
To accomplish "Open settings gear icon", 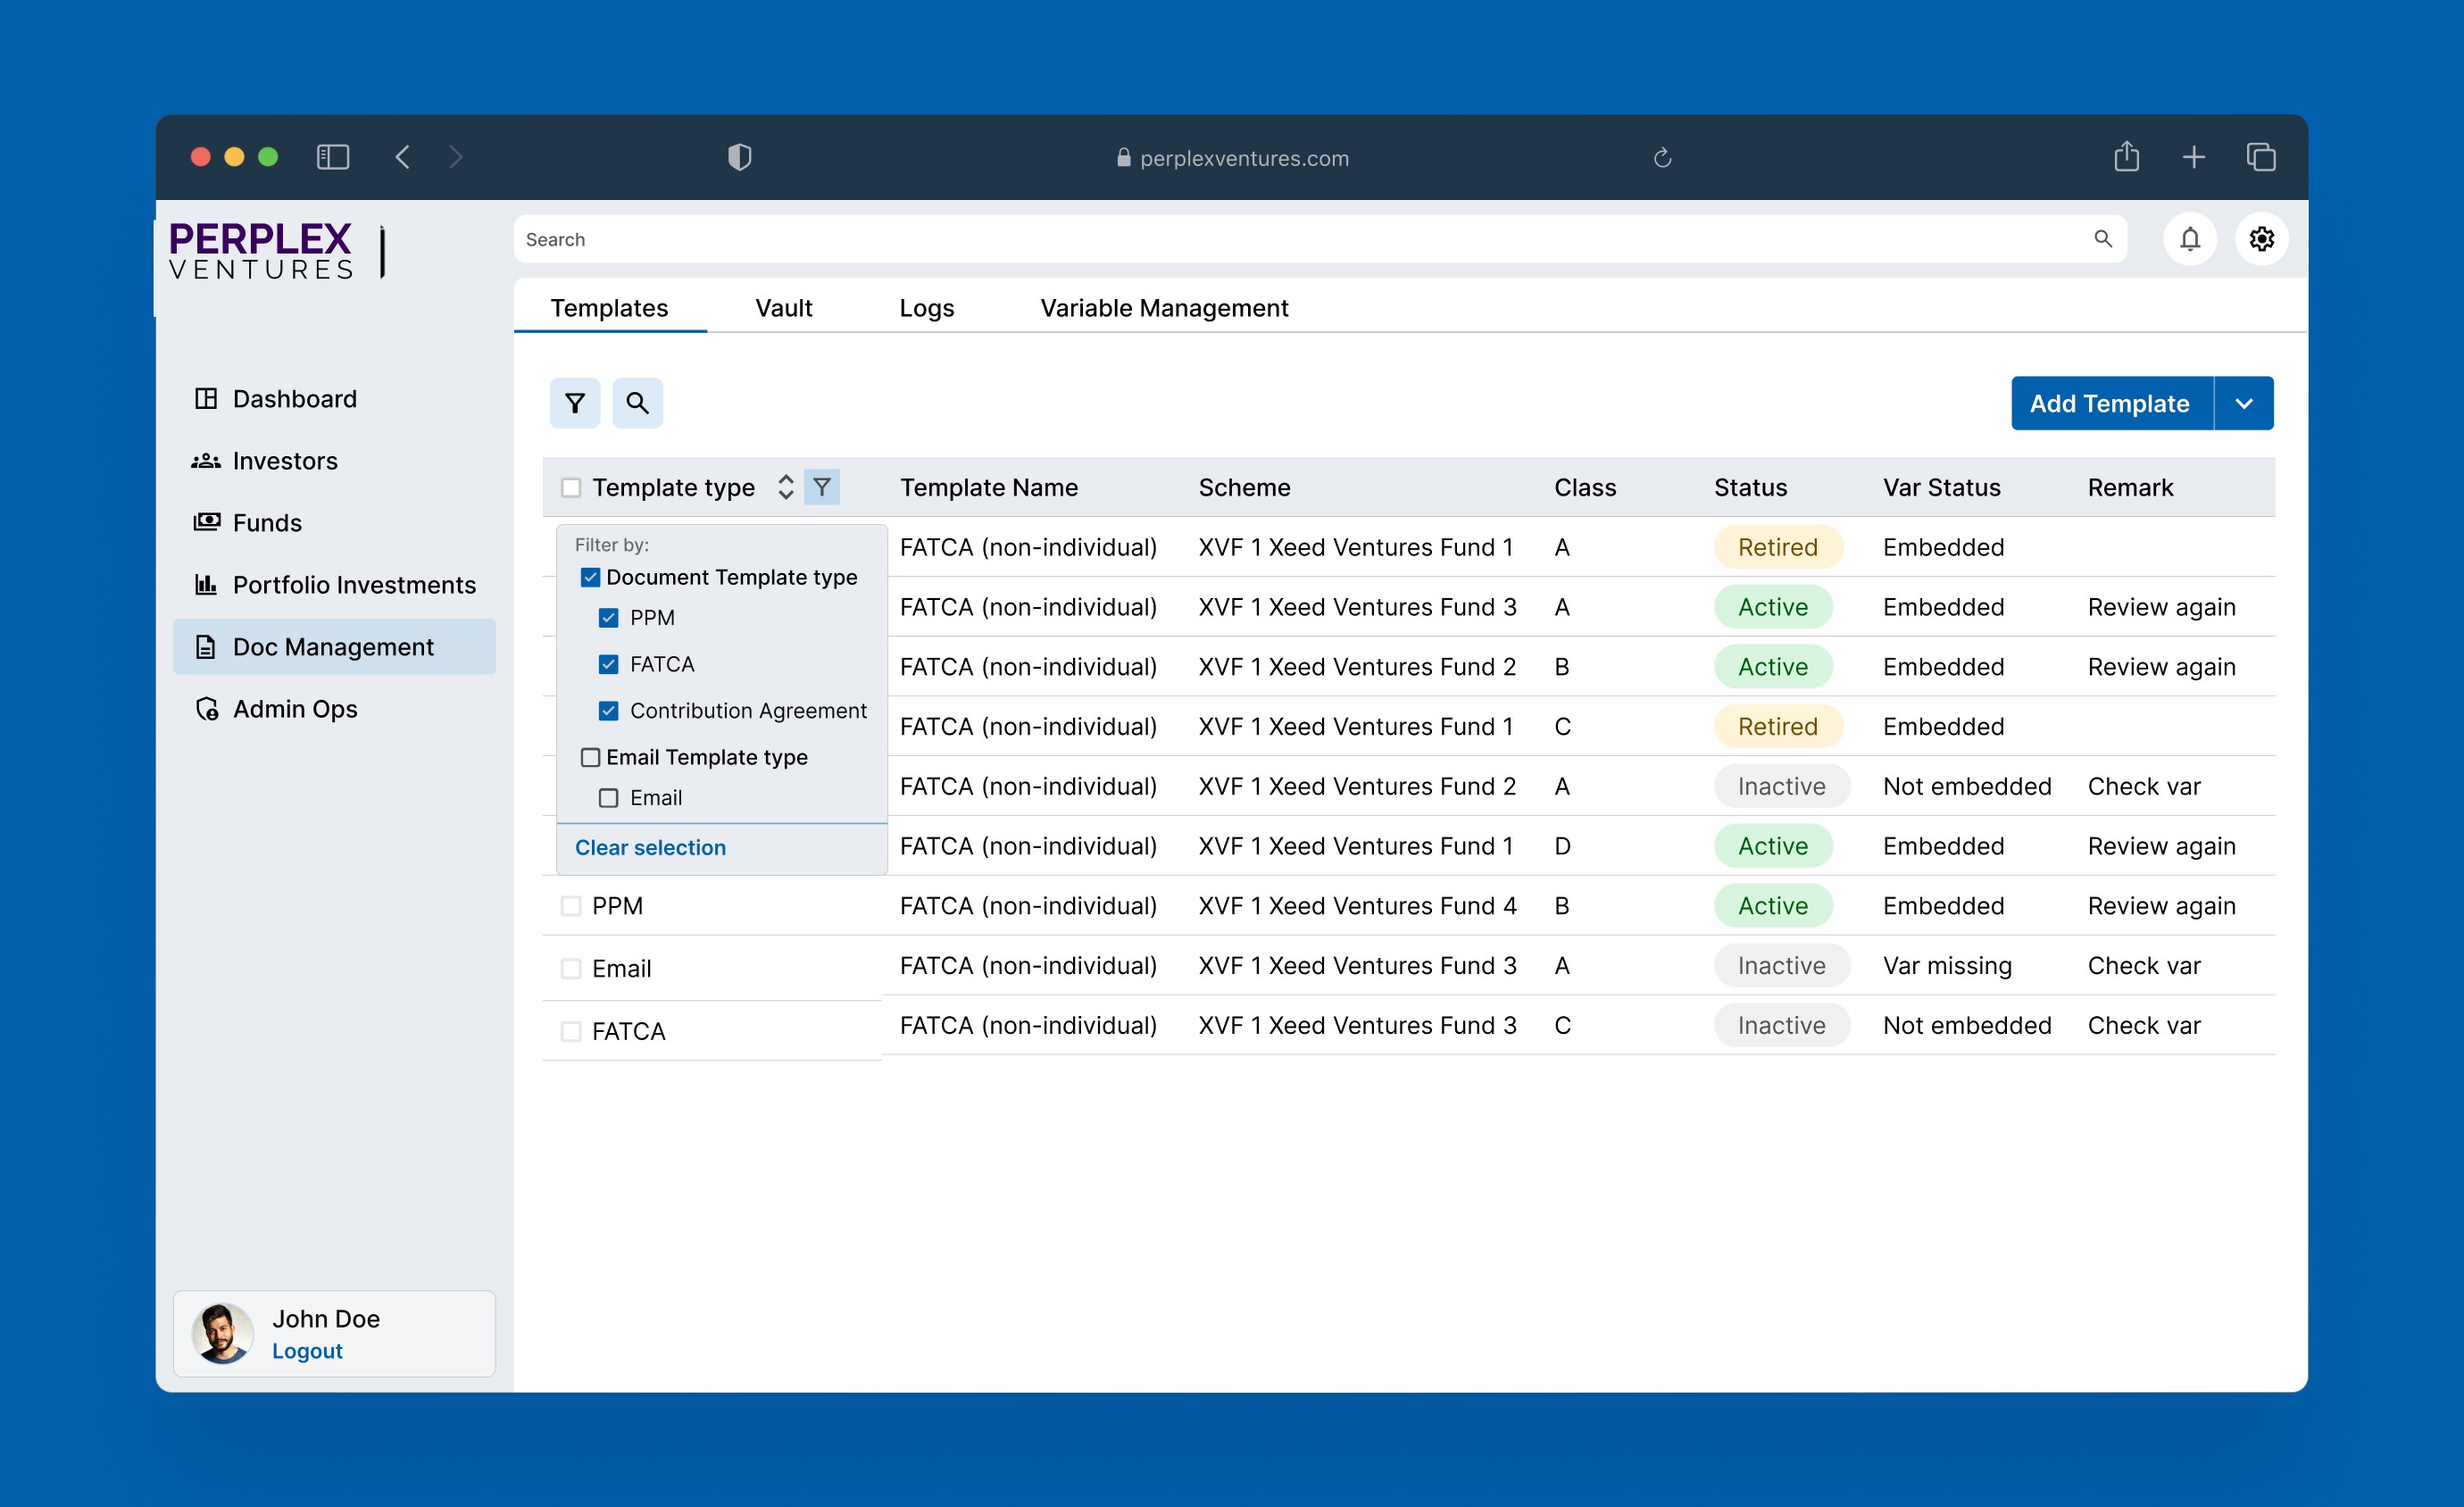I will (x=2261, y=239).
